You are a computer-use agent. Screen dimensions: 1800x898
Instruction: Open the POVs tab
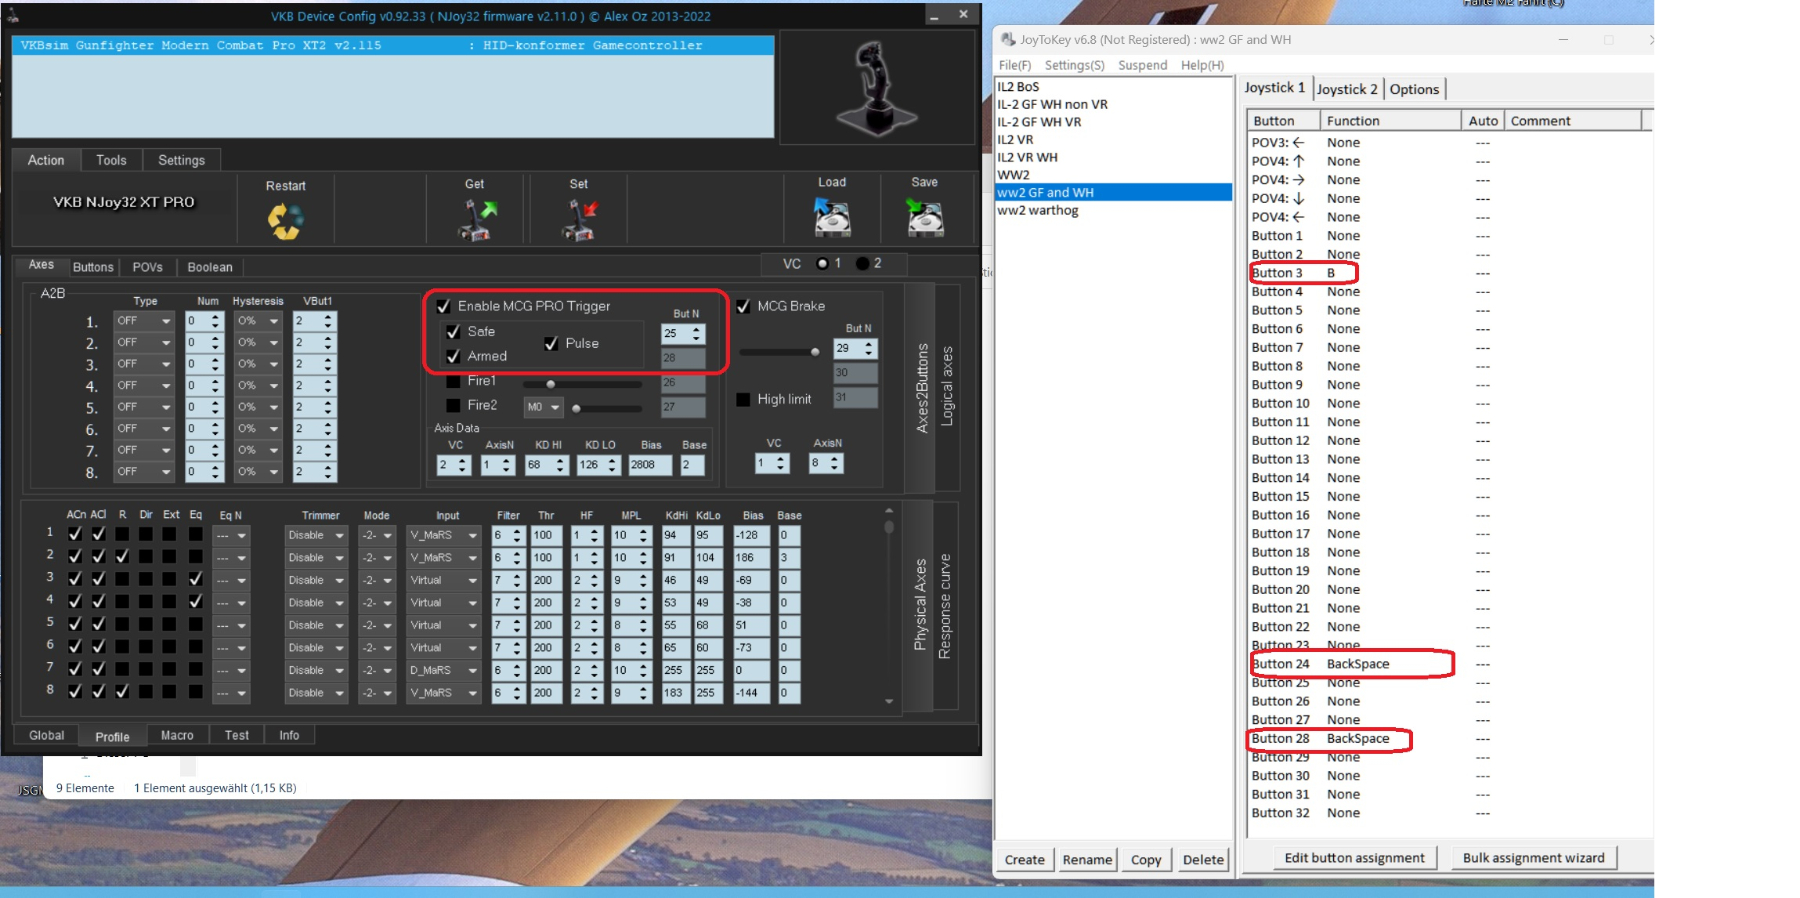click(x=148, y=267)
